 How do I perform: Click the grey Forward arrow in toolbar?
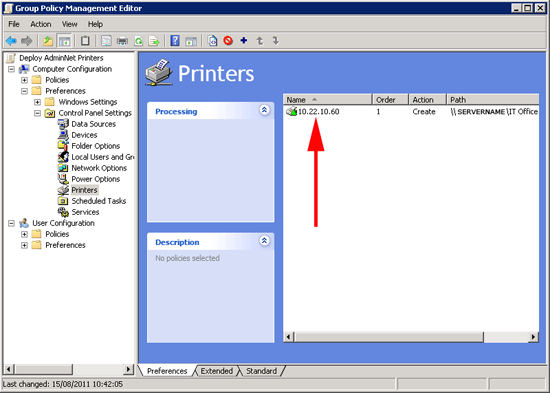[27, 41]
